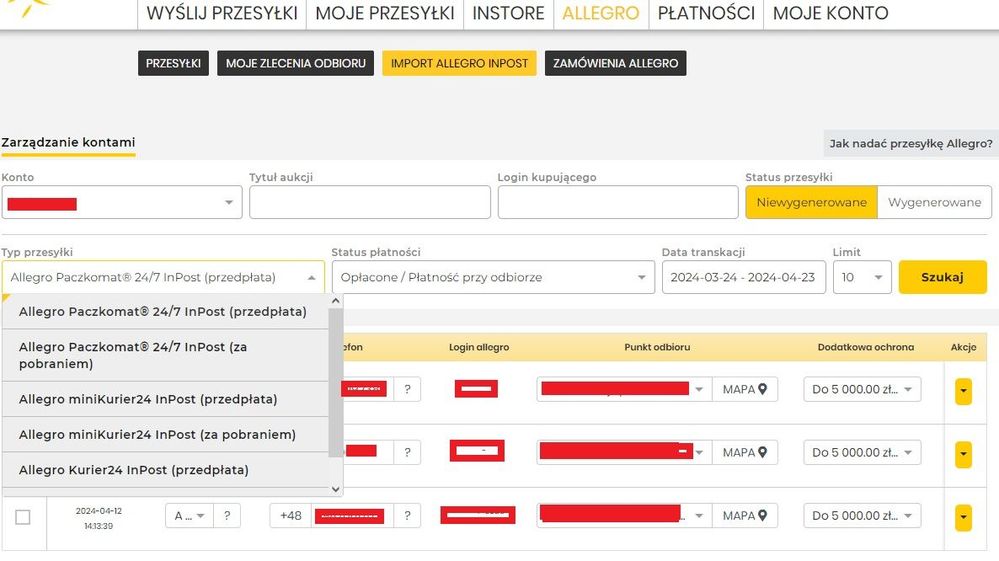Screen dimensions: 999x561
Task: Choose Allegro miniKurier24 InPost (przedpłata) option
Action: (x=148, y=399)
